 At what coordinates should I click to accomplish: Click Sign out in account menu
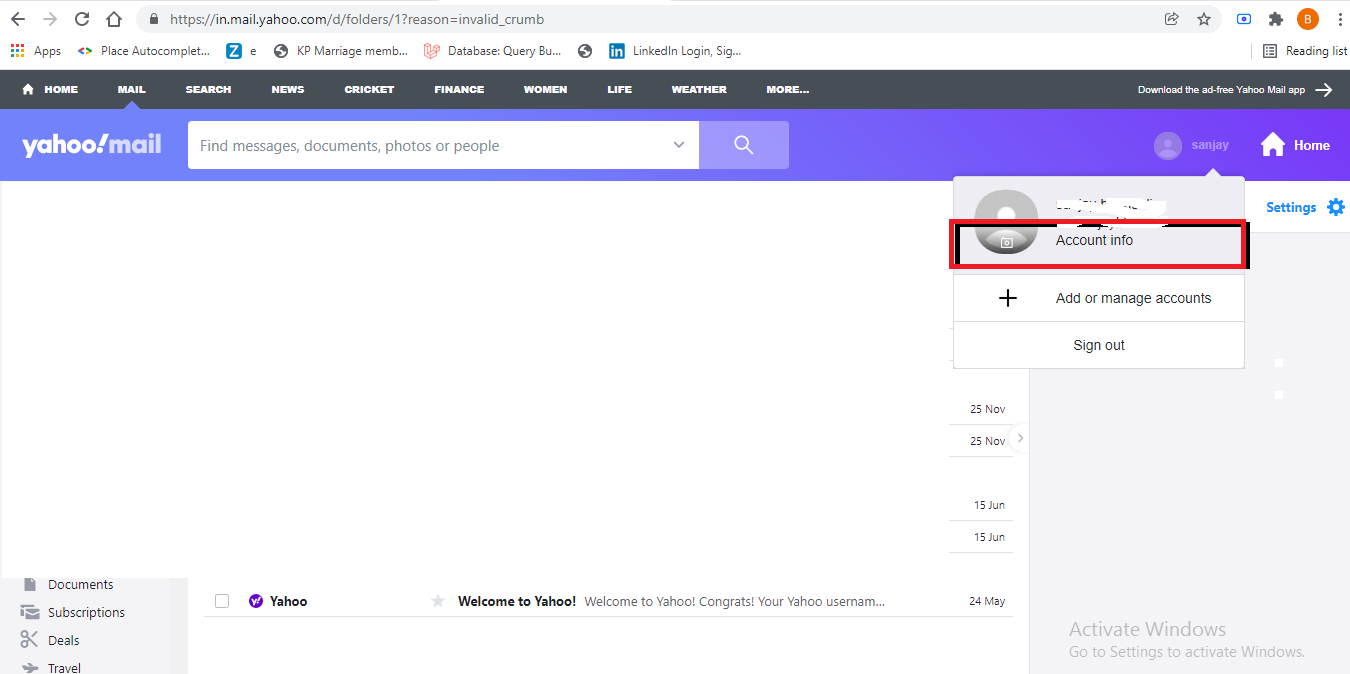click(x=1098, y=345)
